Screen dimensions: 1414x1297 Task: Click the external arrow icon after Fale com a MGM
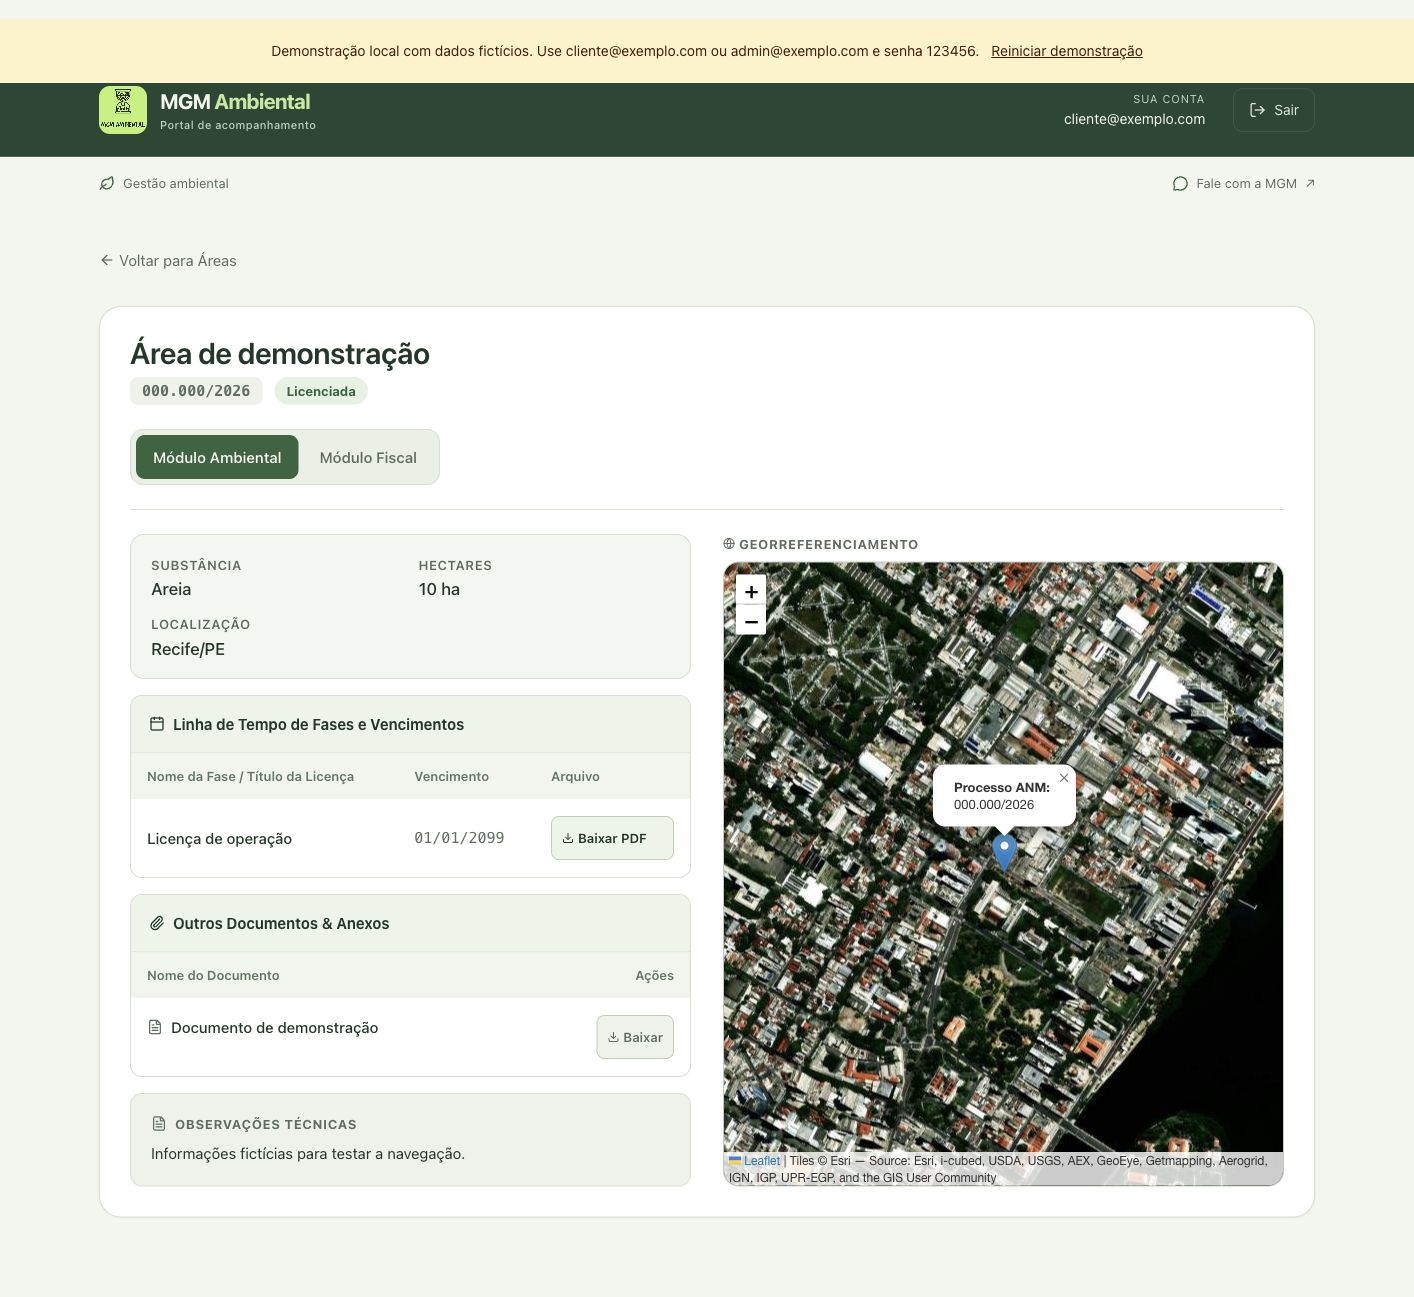1310,183
